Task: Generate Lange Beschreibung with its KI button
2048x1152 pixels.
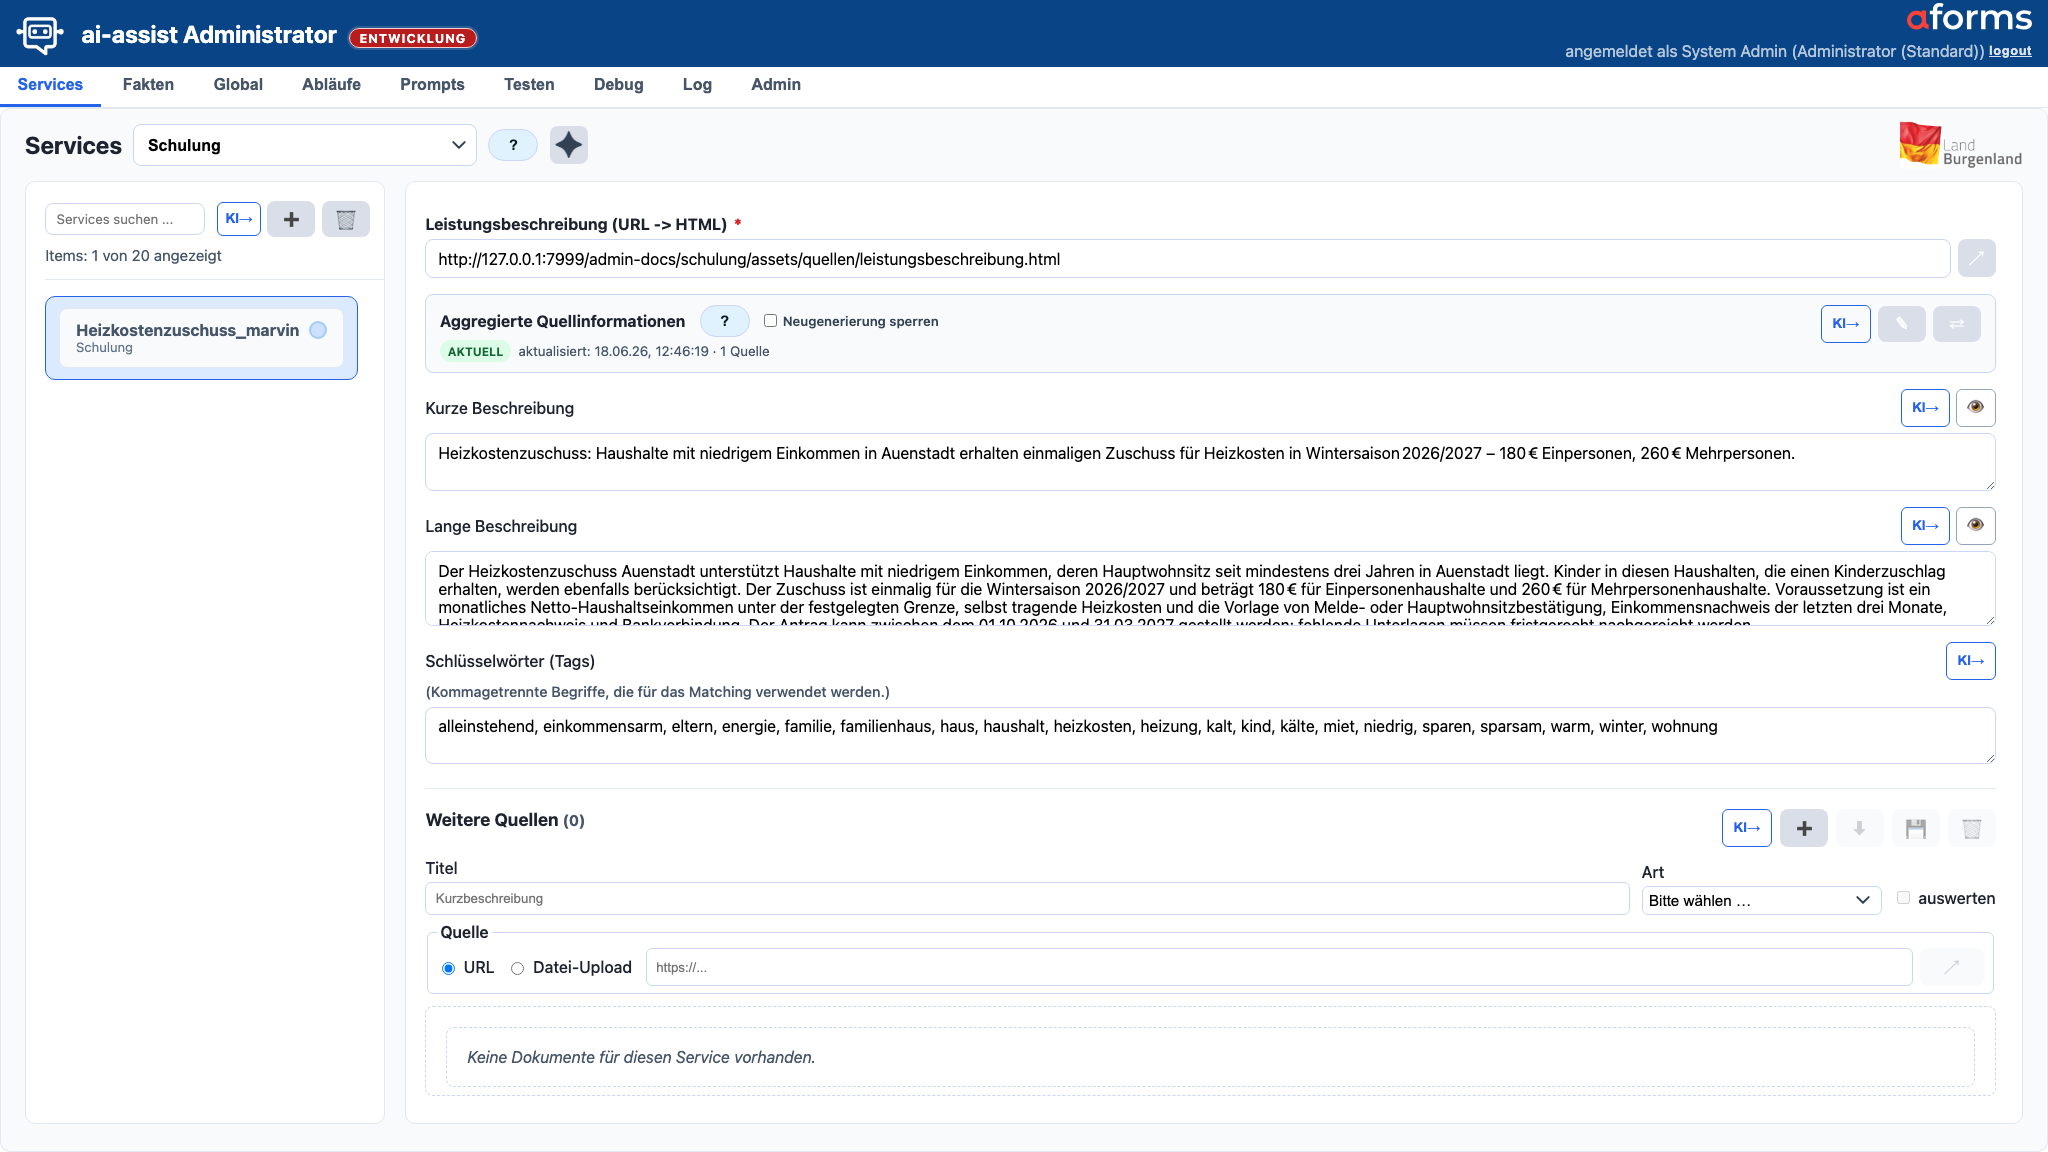Action: (1925, 526)
